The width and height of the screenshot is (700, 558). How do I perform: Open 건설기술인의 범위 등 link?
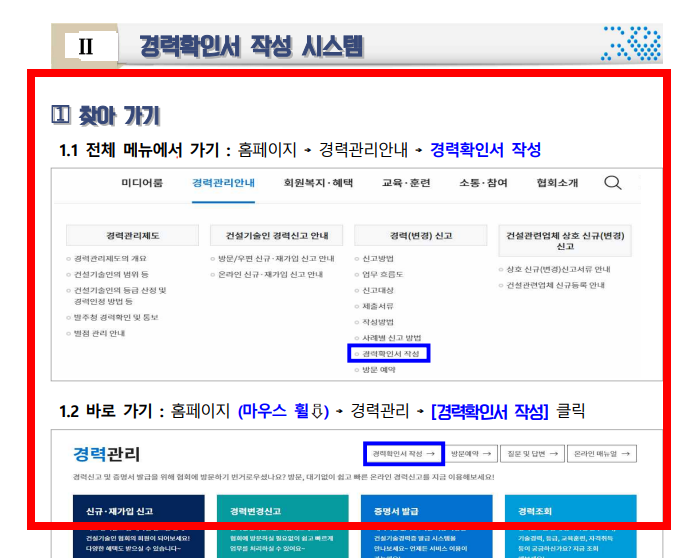pyautogui.click(x=111, y=274)
